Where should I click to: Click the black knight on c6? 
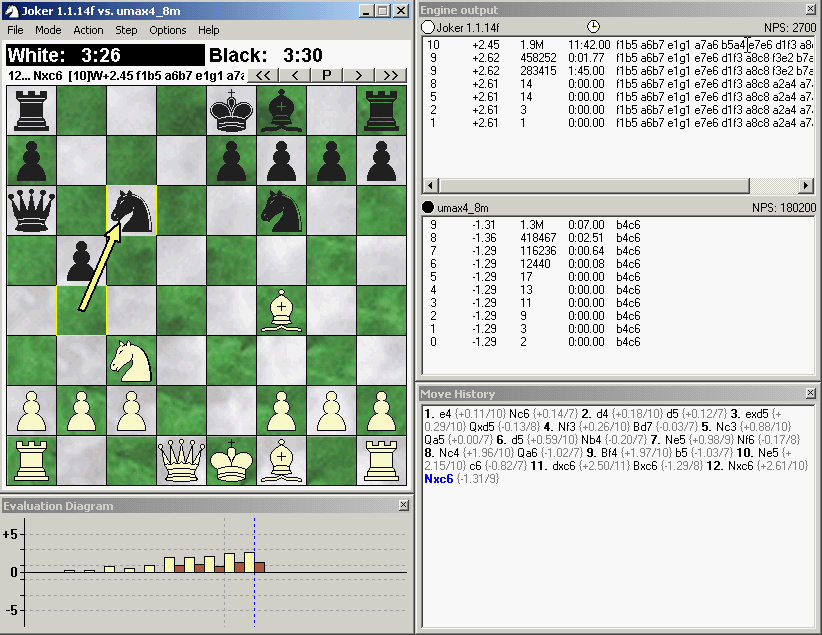(x=132, y=210)
